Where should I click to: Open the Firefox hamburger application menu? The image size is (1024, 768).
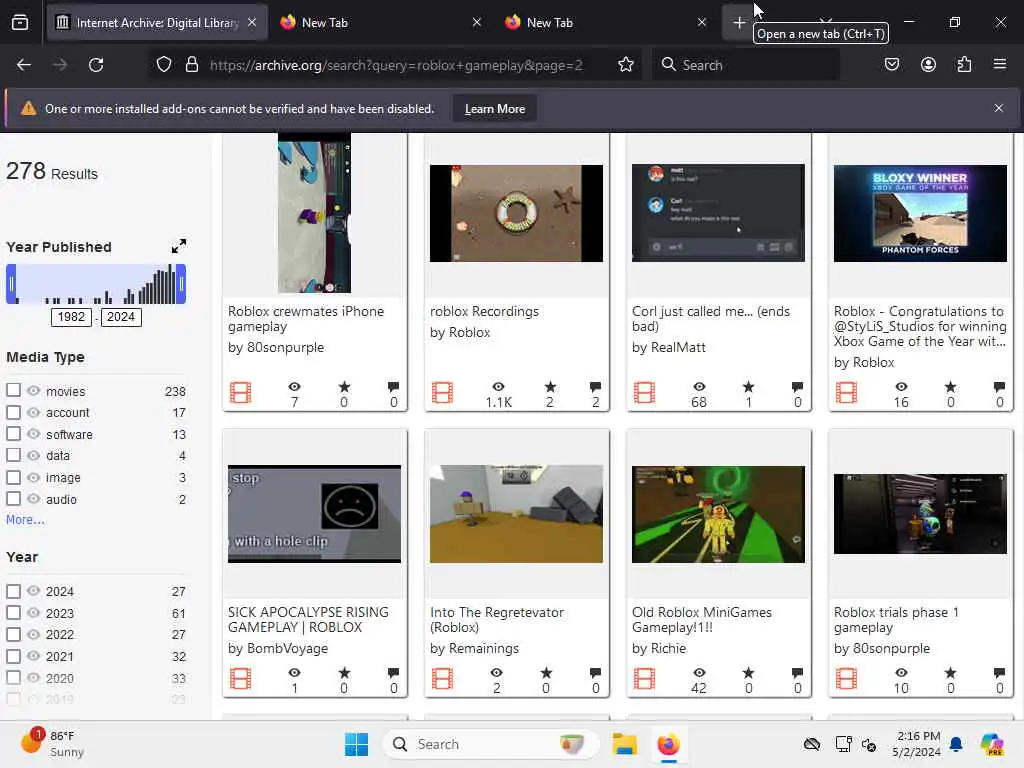[x=999, y=65]
